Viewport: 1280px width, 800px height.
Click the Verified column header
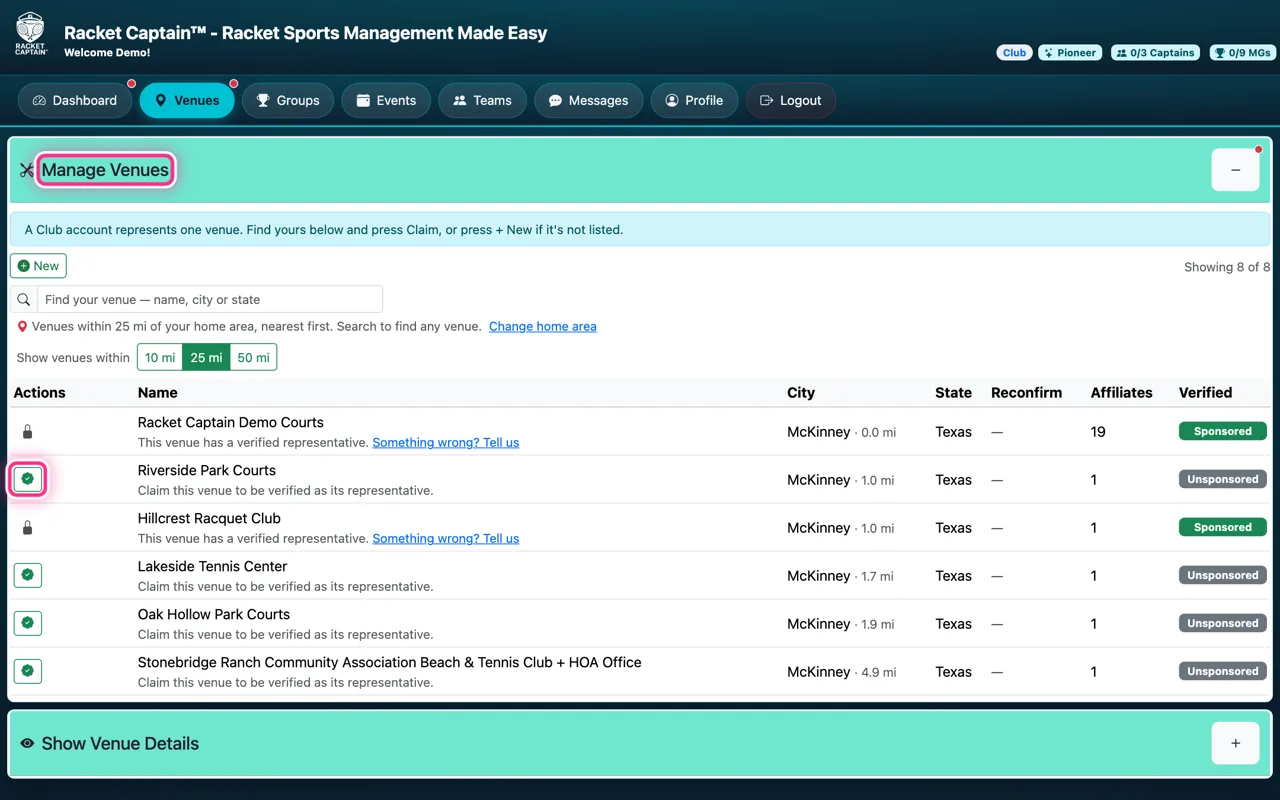[1206, 393]
